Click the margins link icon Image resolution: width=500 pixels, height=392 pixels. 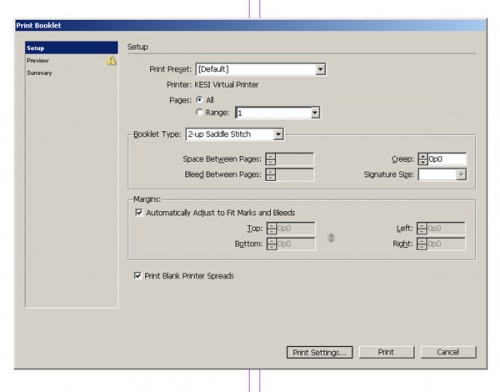pos(331,237)
